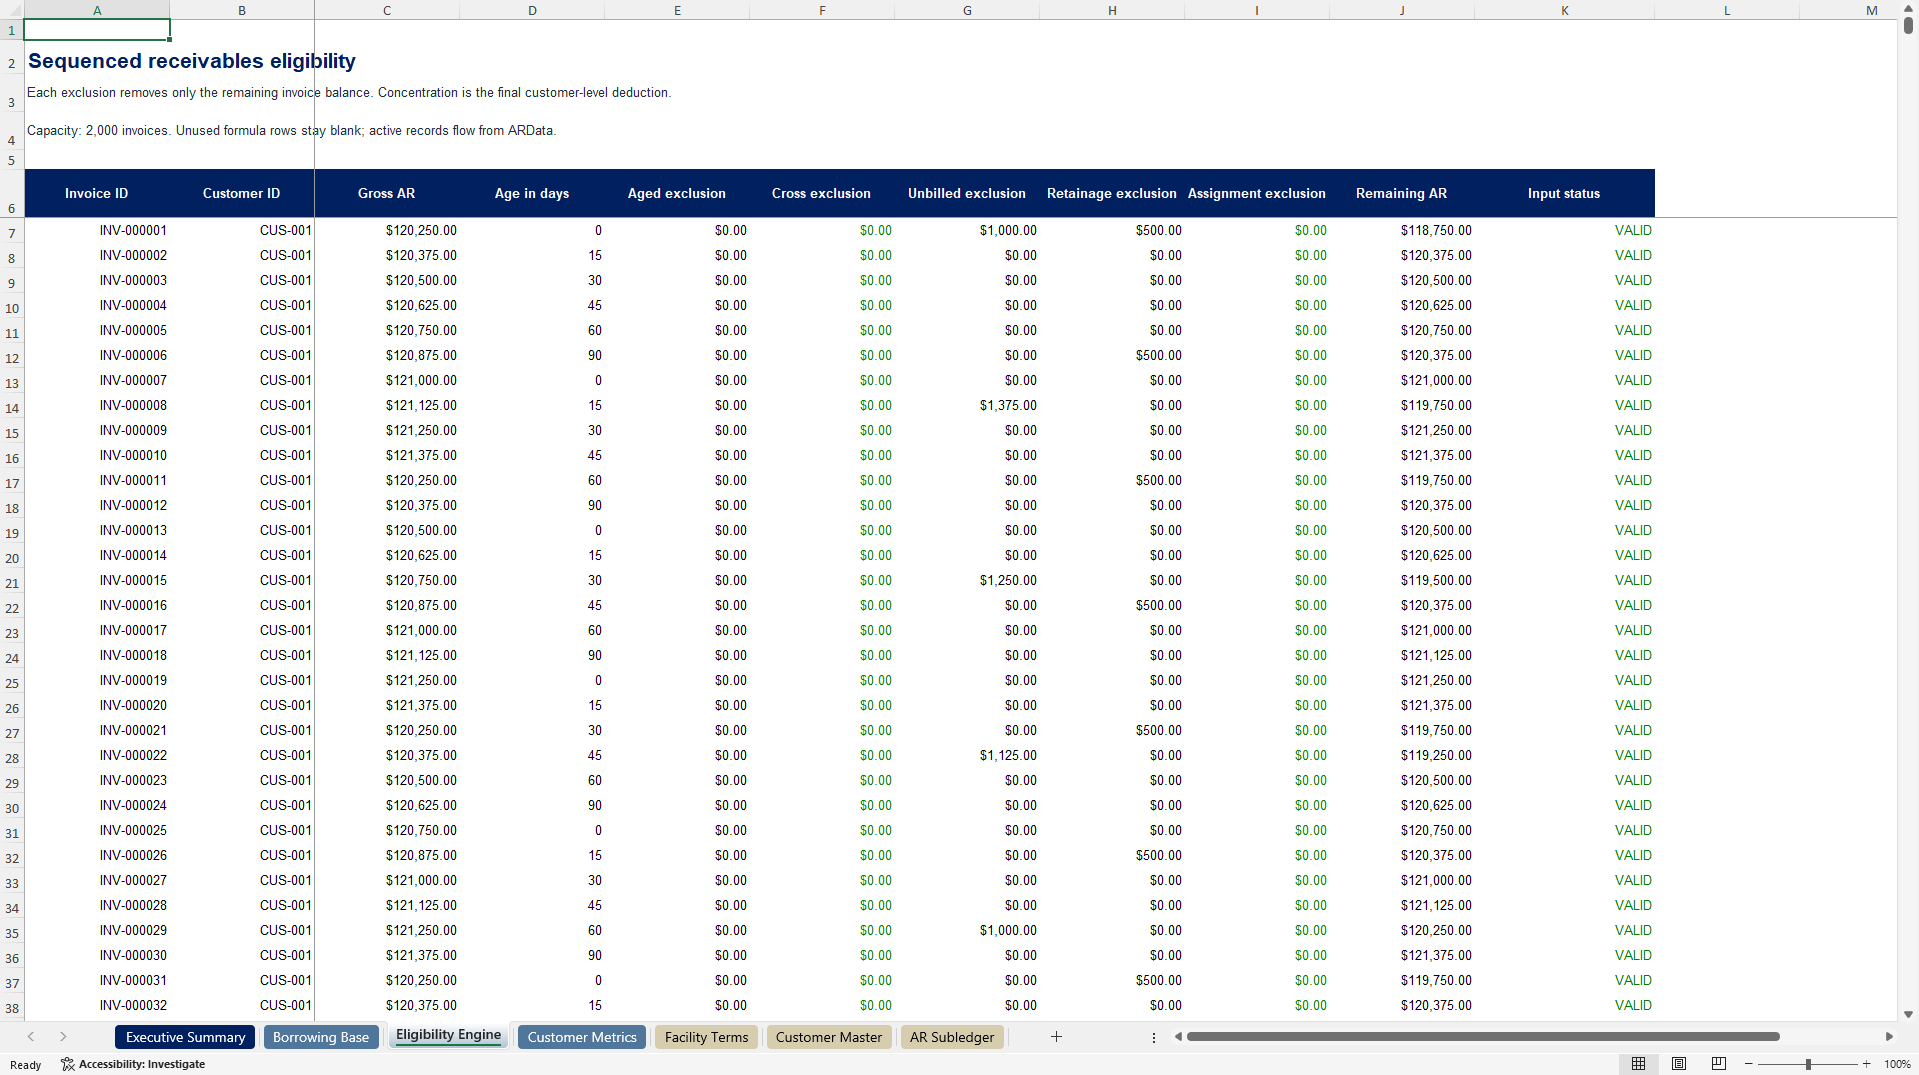
Task: Go to previous sheet tab arrow
Action: click(31, 1037)
